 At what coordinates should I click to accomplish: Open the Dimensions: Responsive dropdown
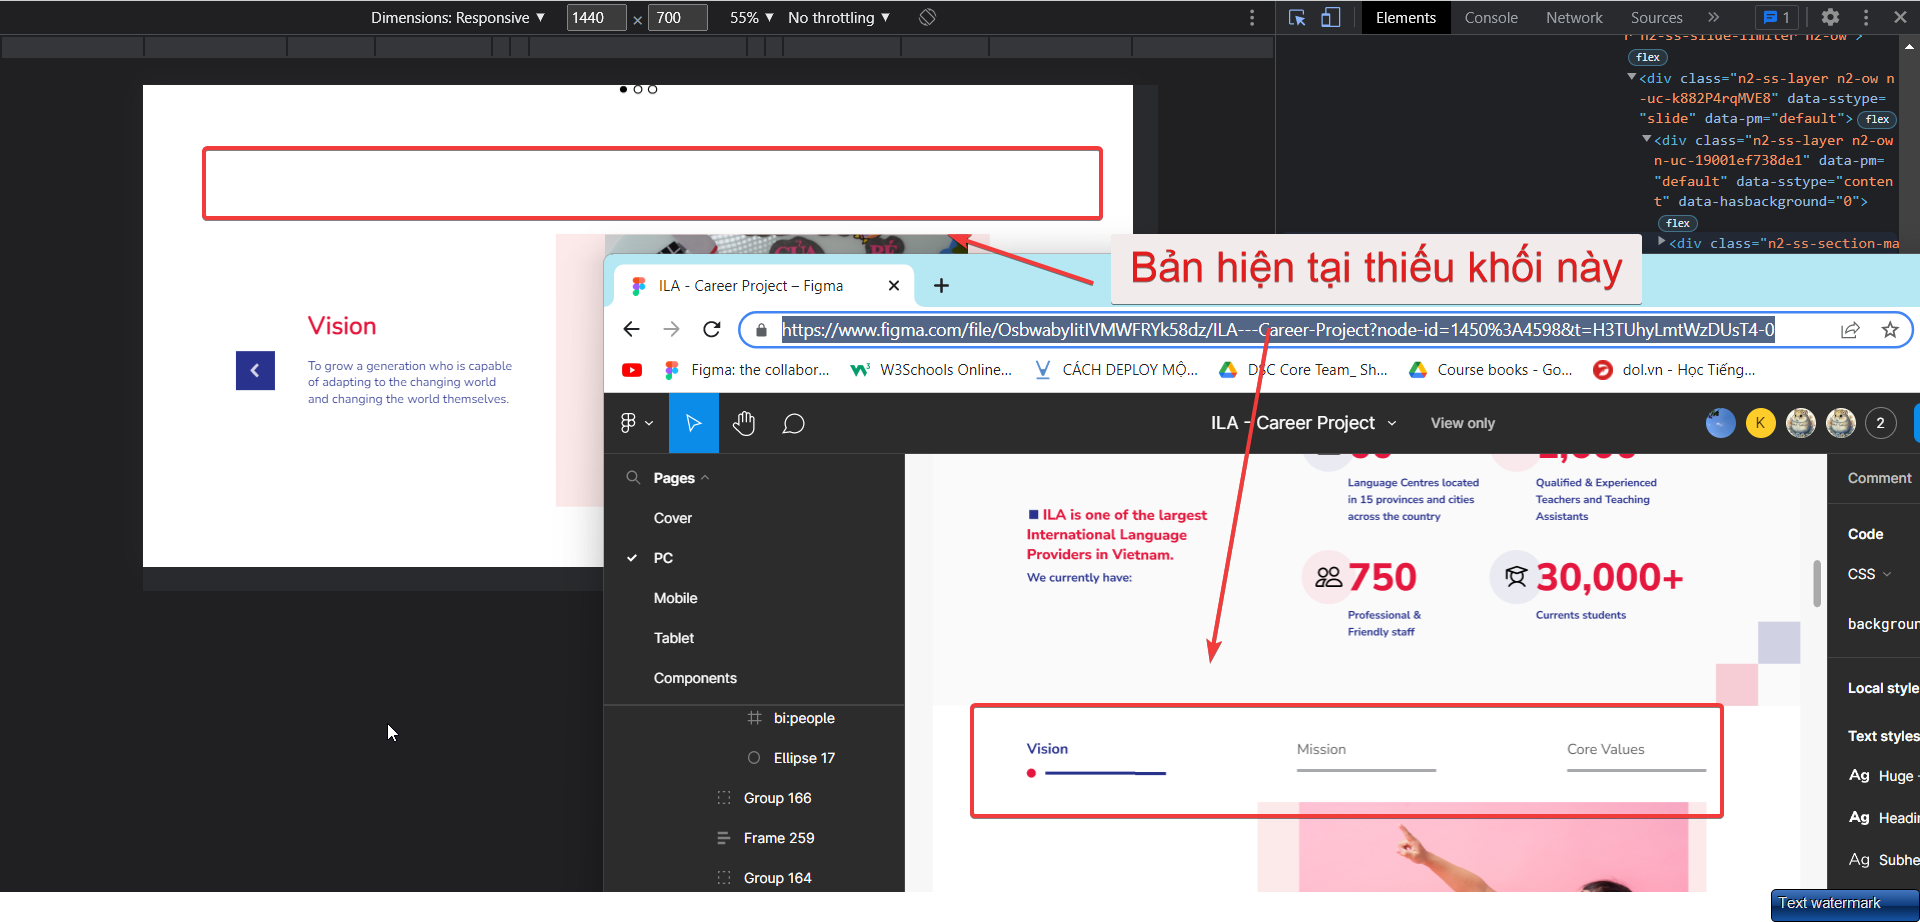(458, 17)
